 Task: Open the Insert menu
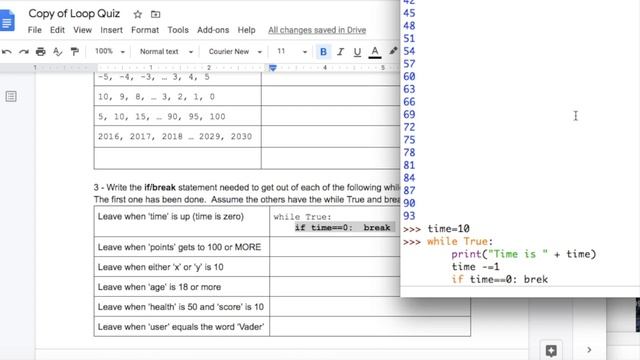click(x=111, y=30)
